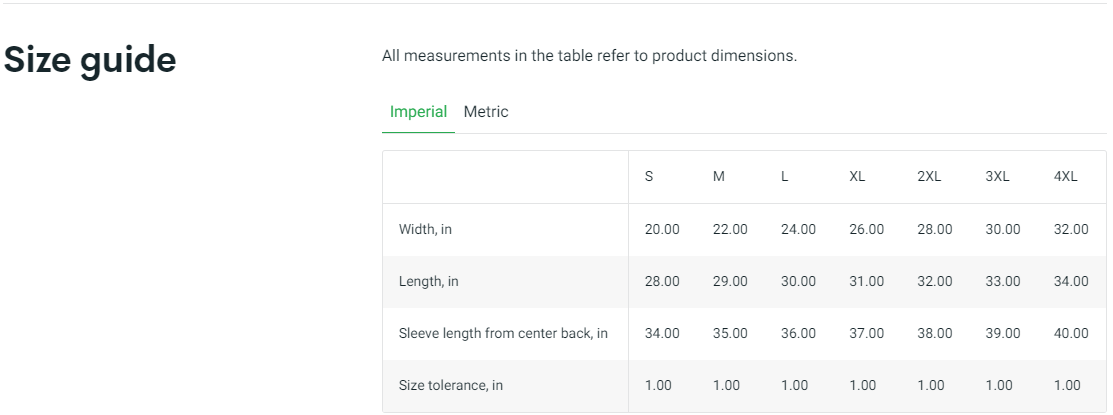Click the 30.00 length value for L
The width and height of the screenshot is (1113, 415).
[798, 282]
